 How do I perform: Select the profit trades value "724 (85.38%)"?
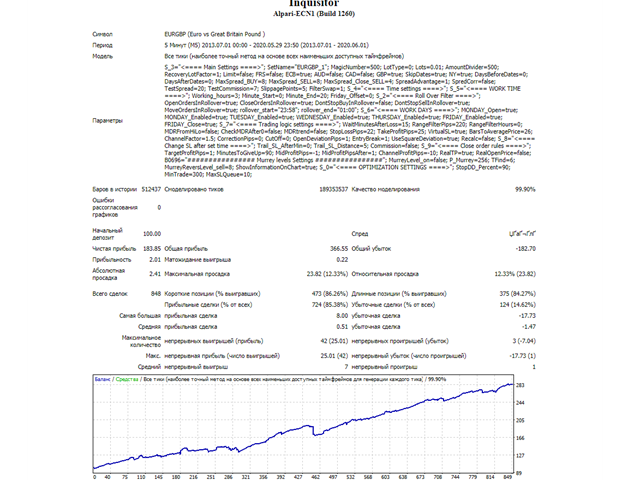[x=330, y=305]
